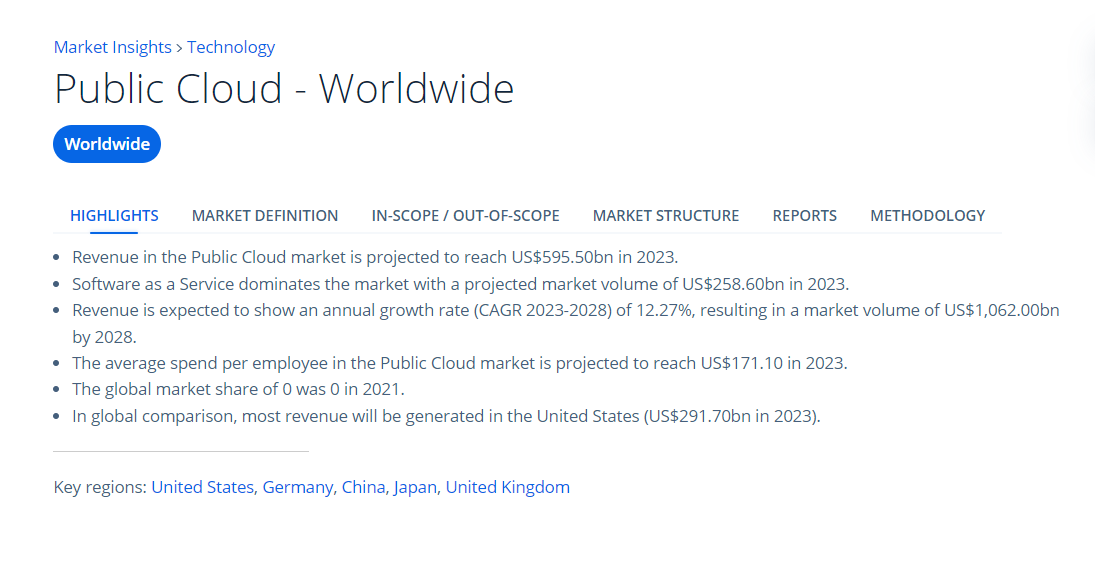
Task: Open the Technology breadcrumb link
Action: pyautogui.click(x=231, y=47)
